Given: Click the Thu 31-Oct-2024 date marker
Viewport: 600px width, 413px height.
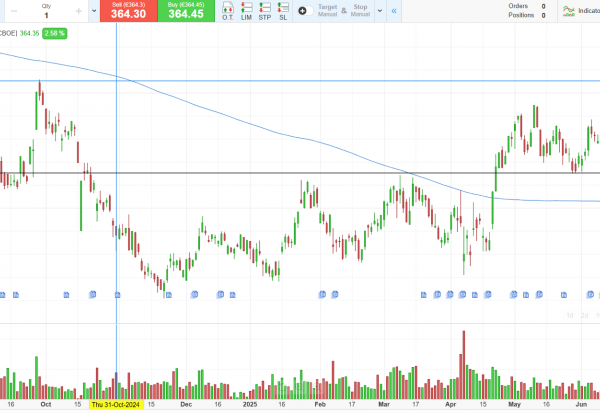Looking at the screenshot, I should click(x=117, y=405).
